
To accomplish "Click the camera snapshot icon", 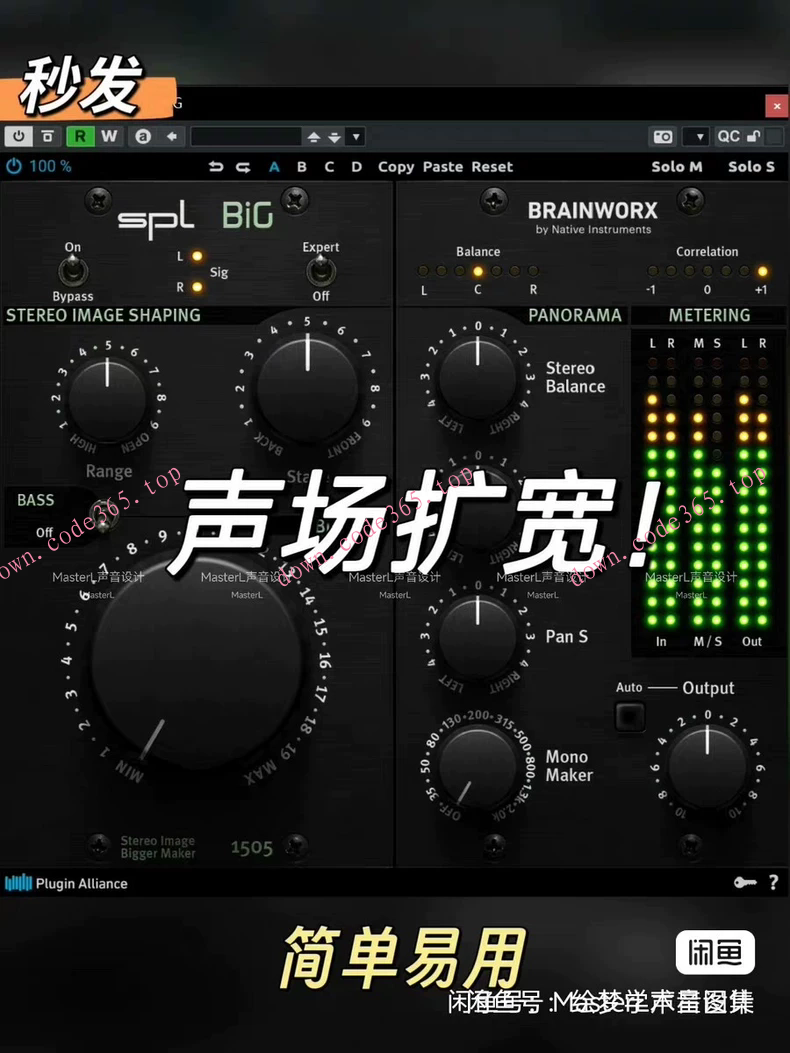I will [663, 136].
